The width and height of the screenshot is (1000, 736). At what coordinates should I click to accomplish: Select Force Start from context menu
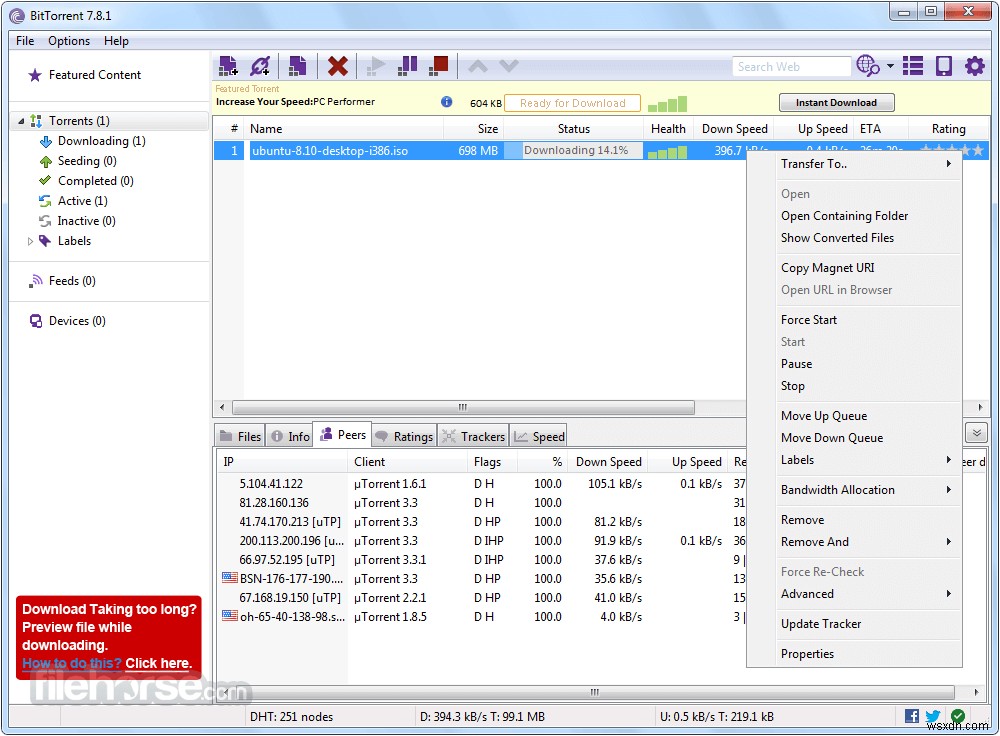pyautogui.click(x=808, y=319)
